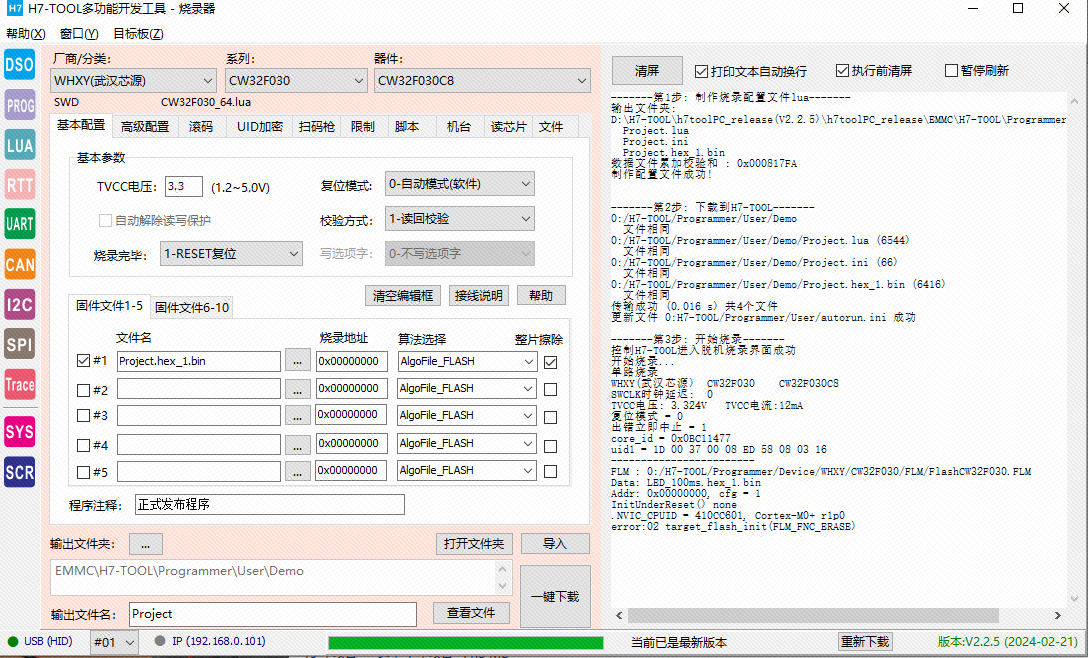
Task: Enable firmware file #2 checkbox
Action: (x=83, y=390)
